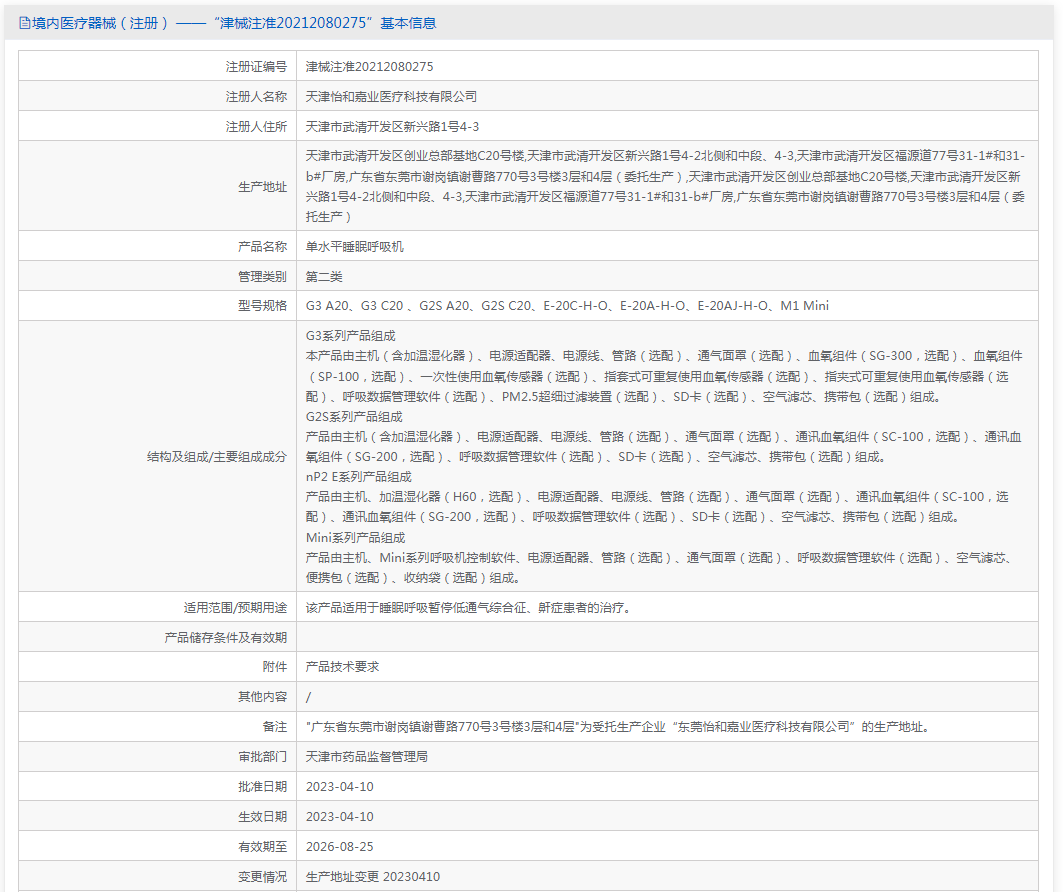The width and height of the screenshot is (1063, 892).
Task: Select approval department 天津市药品监督管理局
Action: (367, 756)
